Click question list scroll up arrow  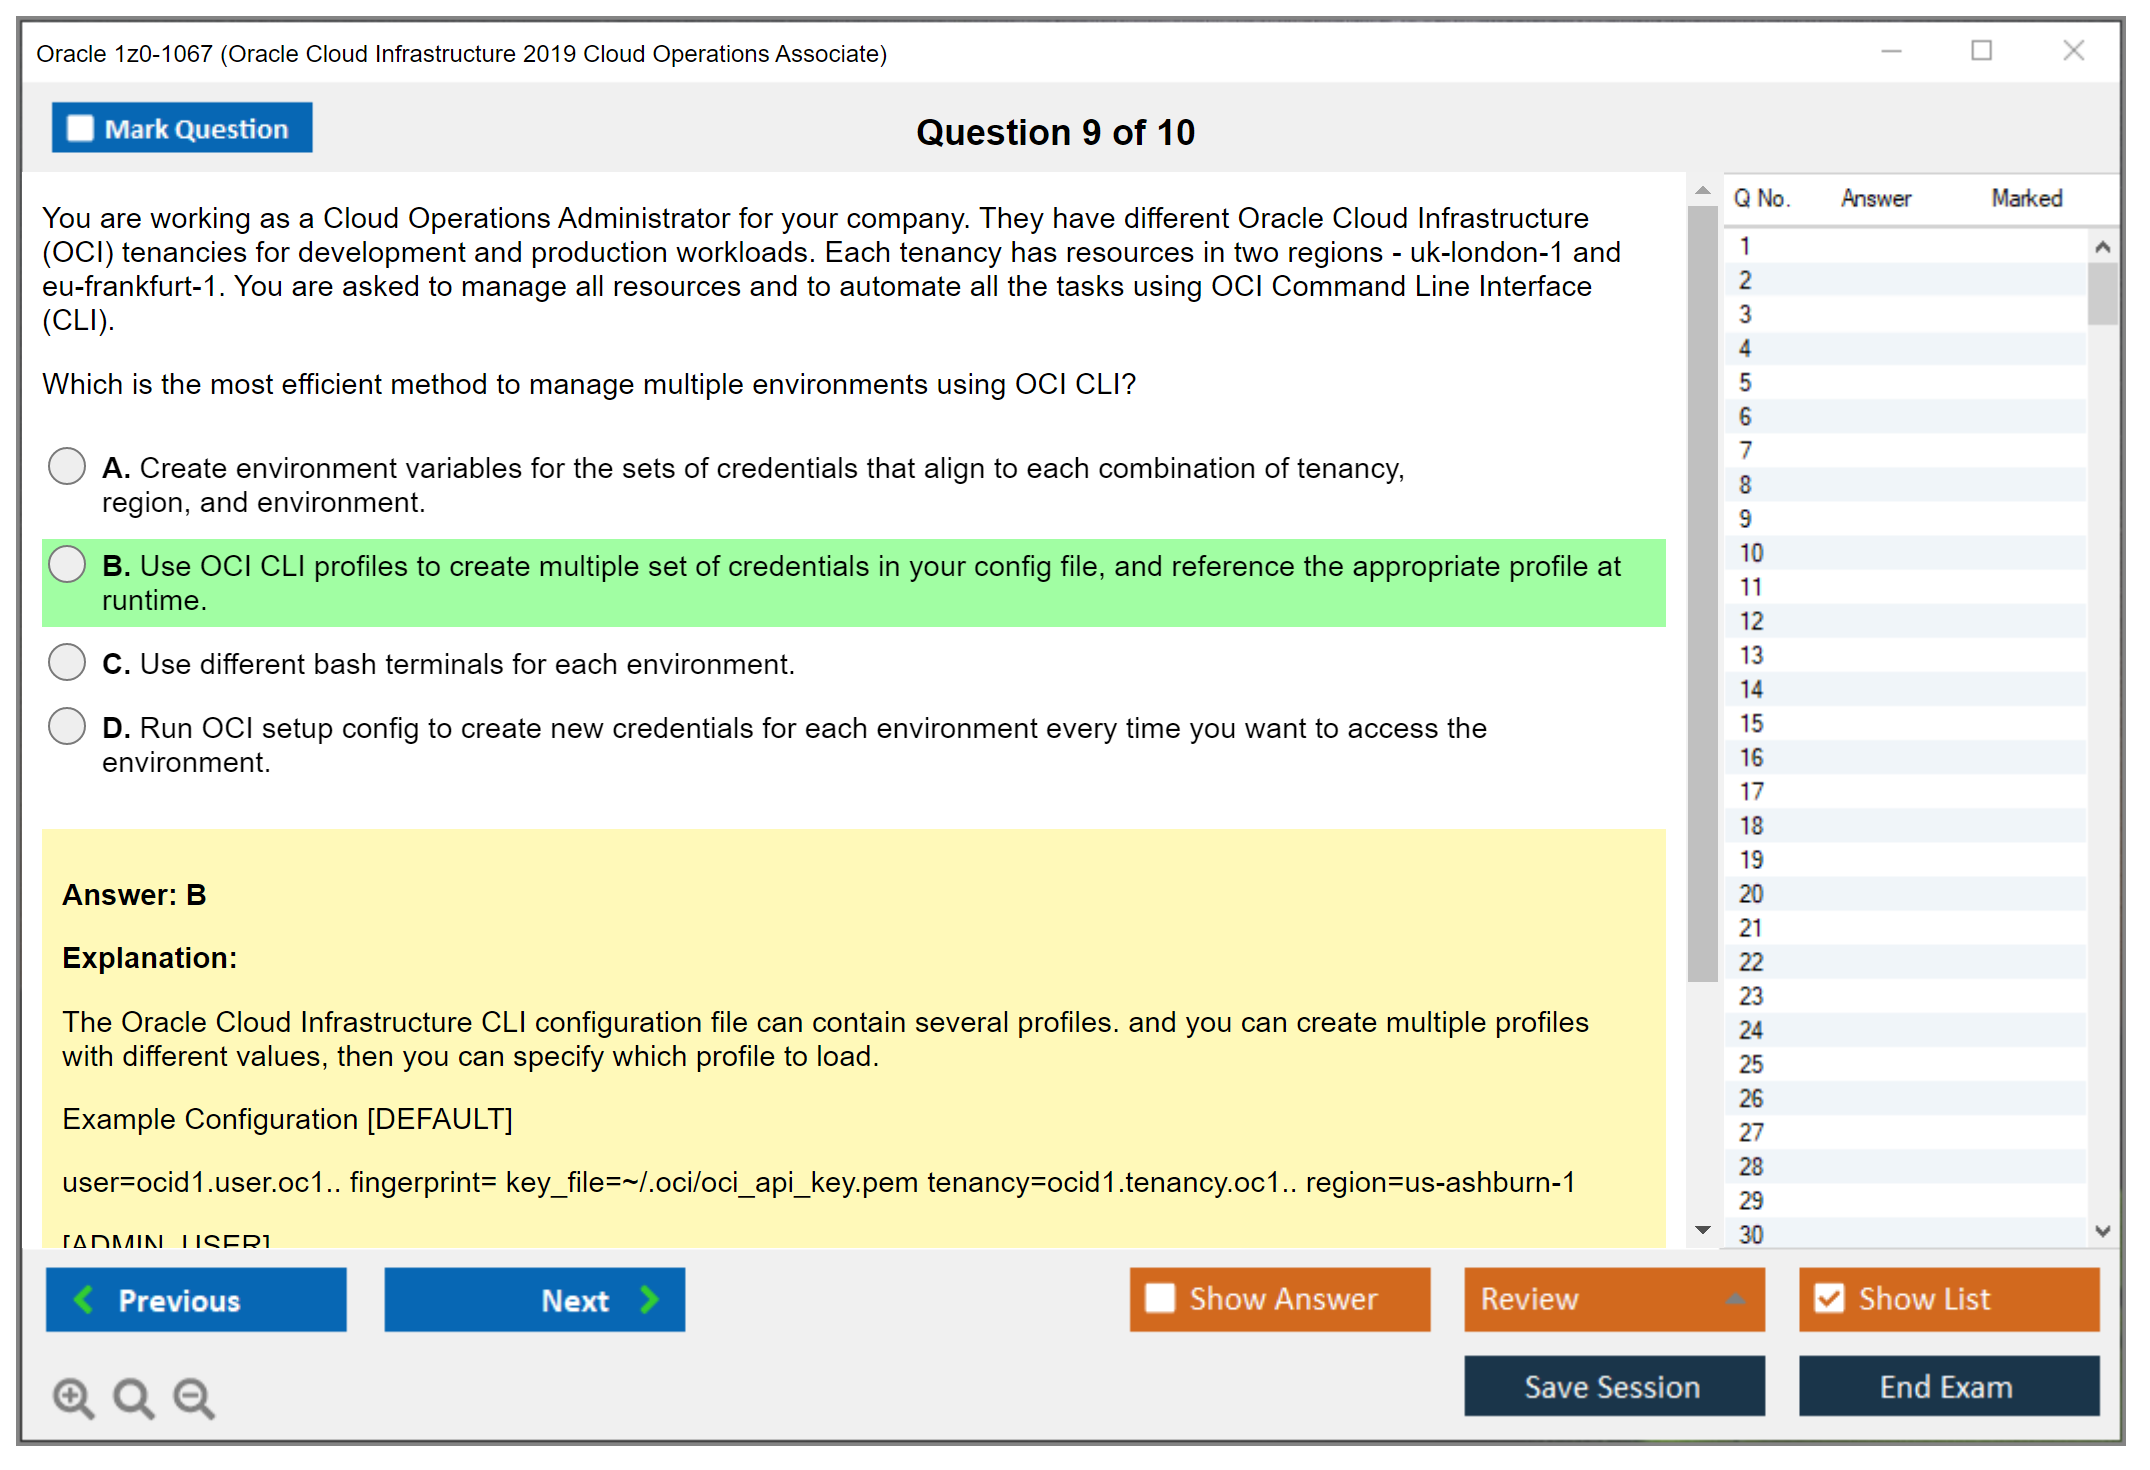(x=2102, y=247)
